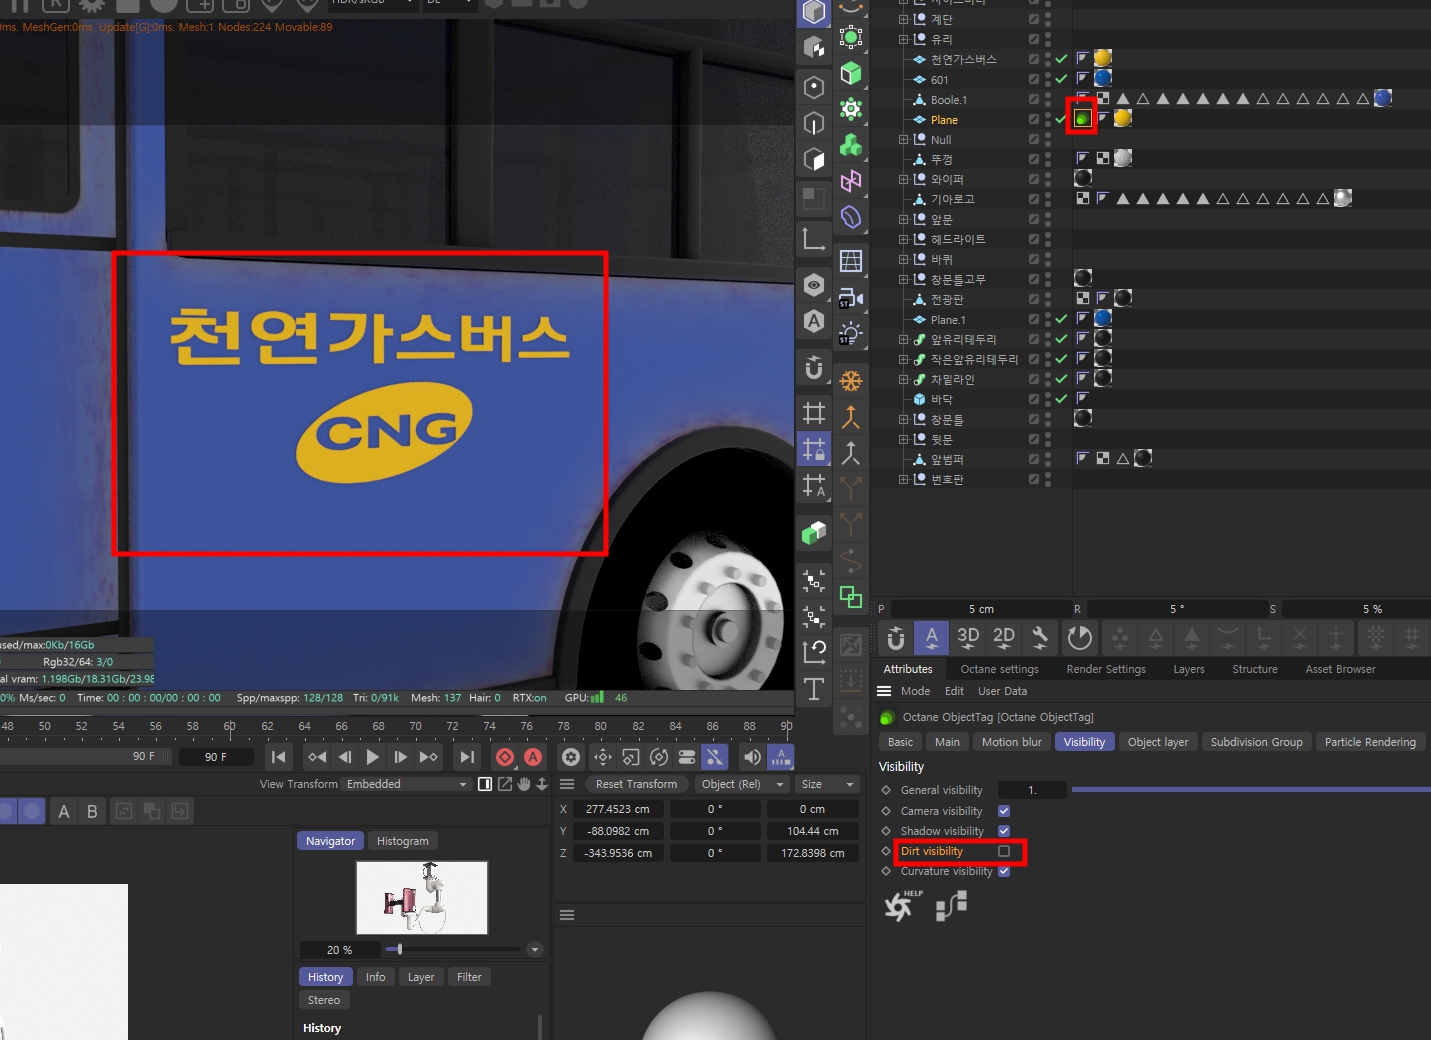Toggle green check on 천연가스버스 row

click(1061, 59)
